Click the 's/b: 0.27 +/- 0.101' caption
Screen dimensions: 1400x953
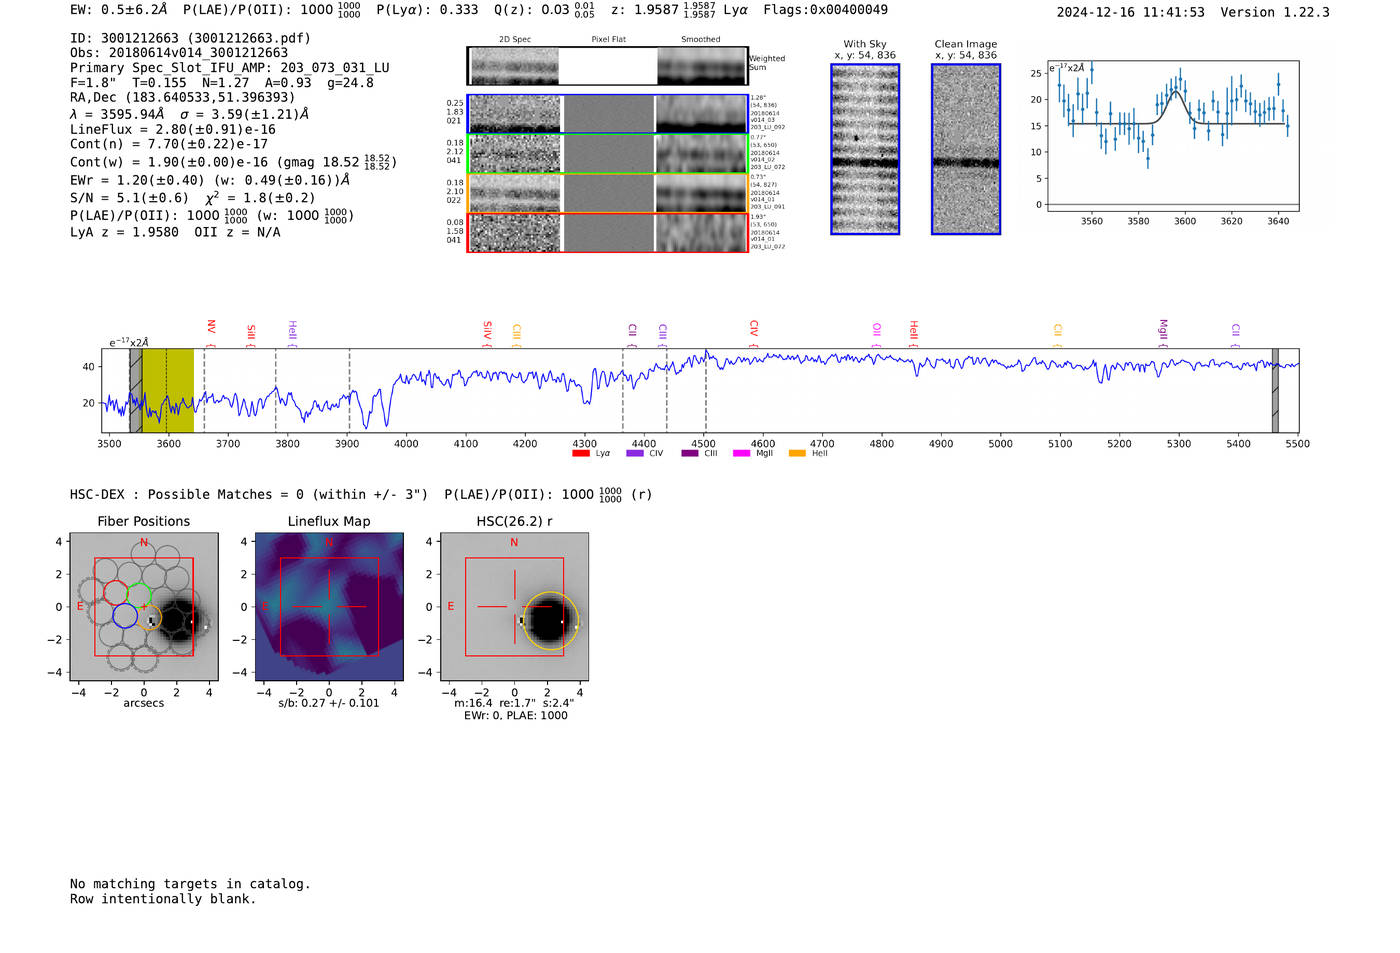click(x=329, y=703)
